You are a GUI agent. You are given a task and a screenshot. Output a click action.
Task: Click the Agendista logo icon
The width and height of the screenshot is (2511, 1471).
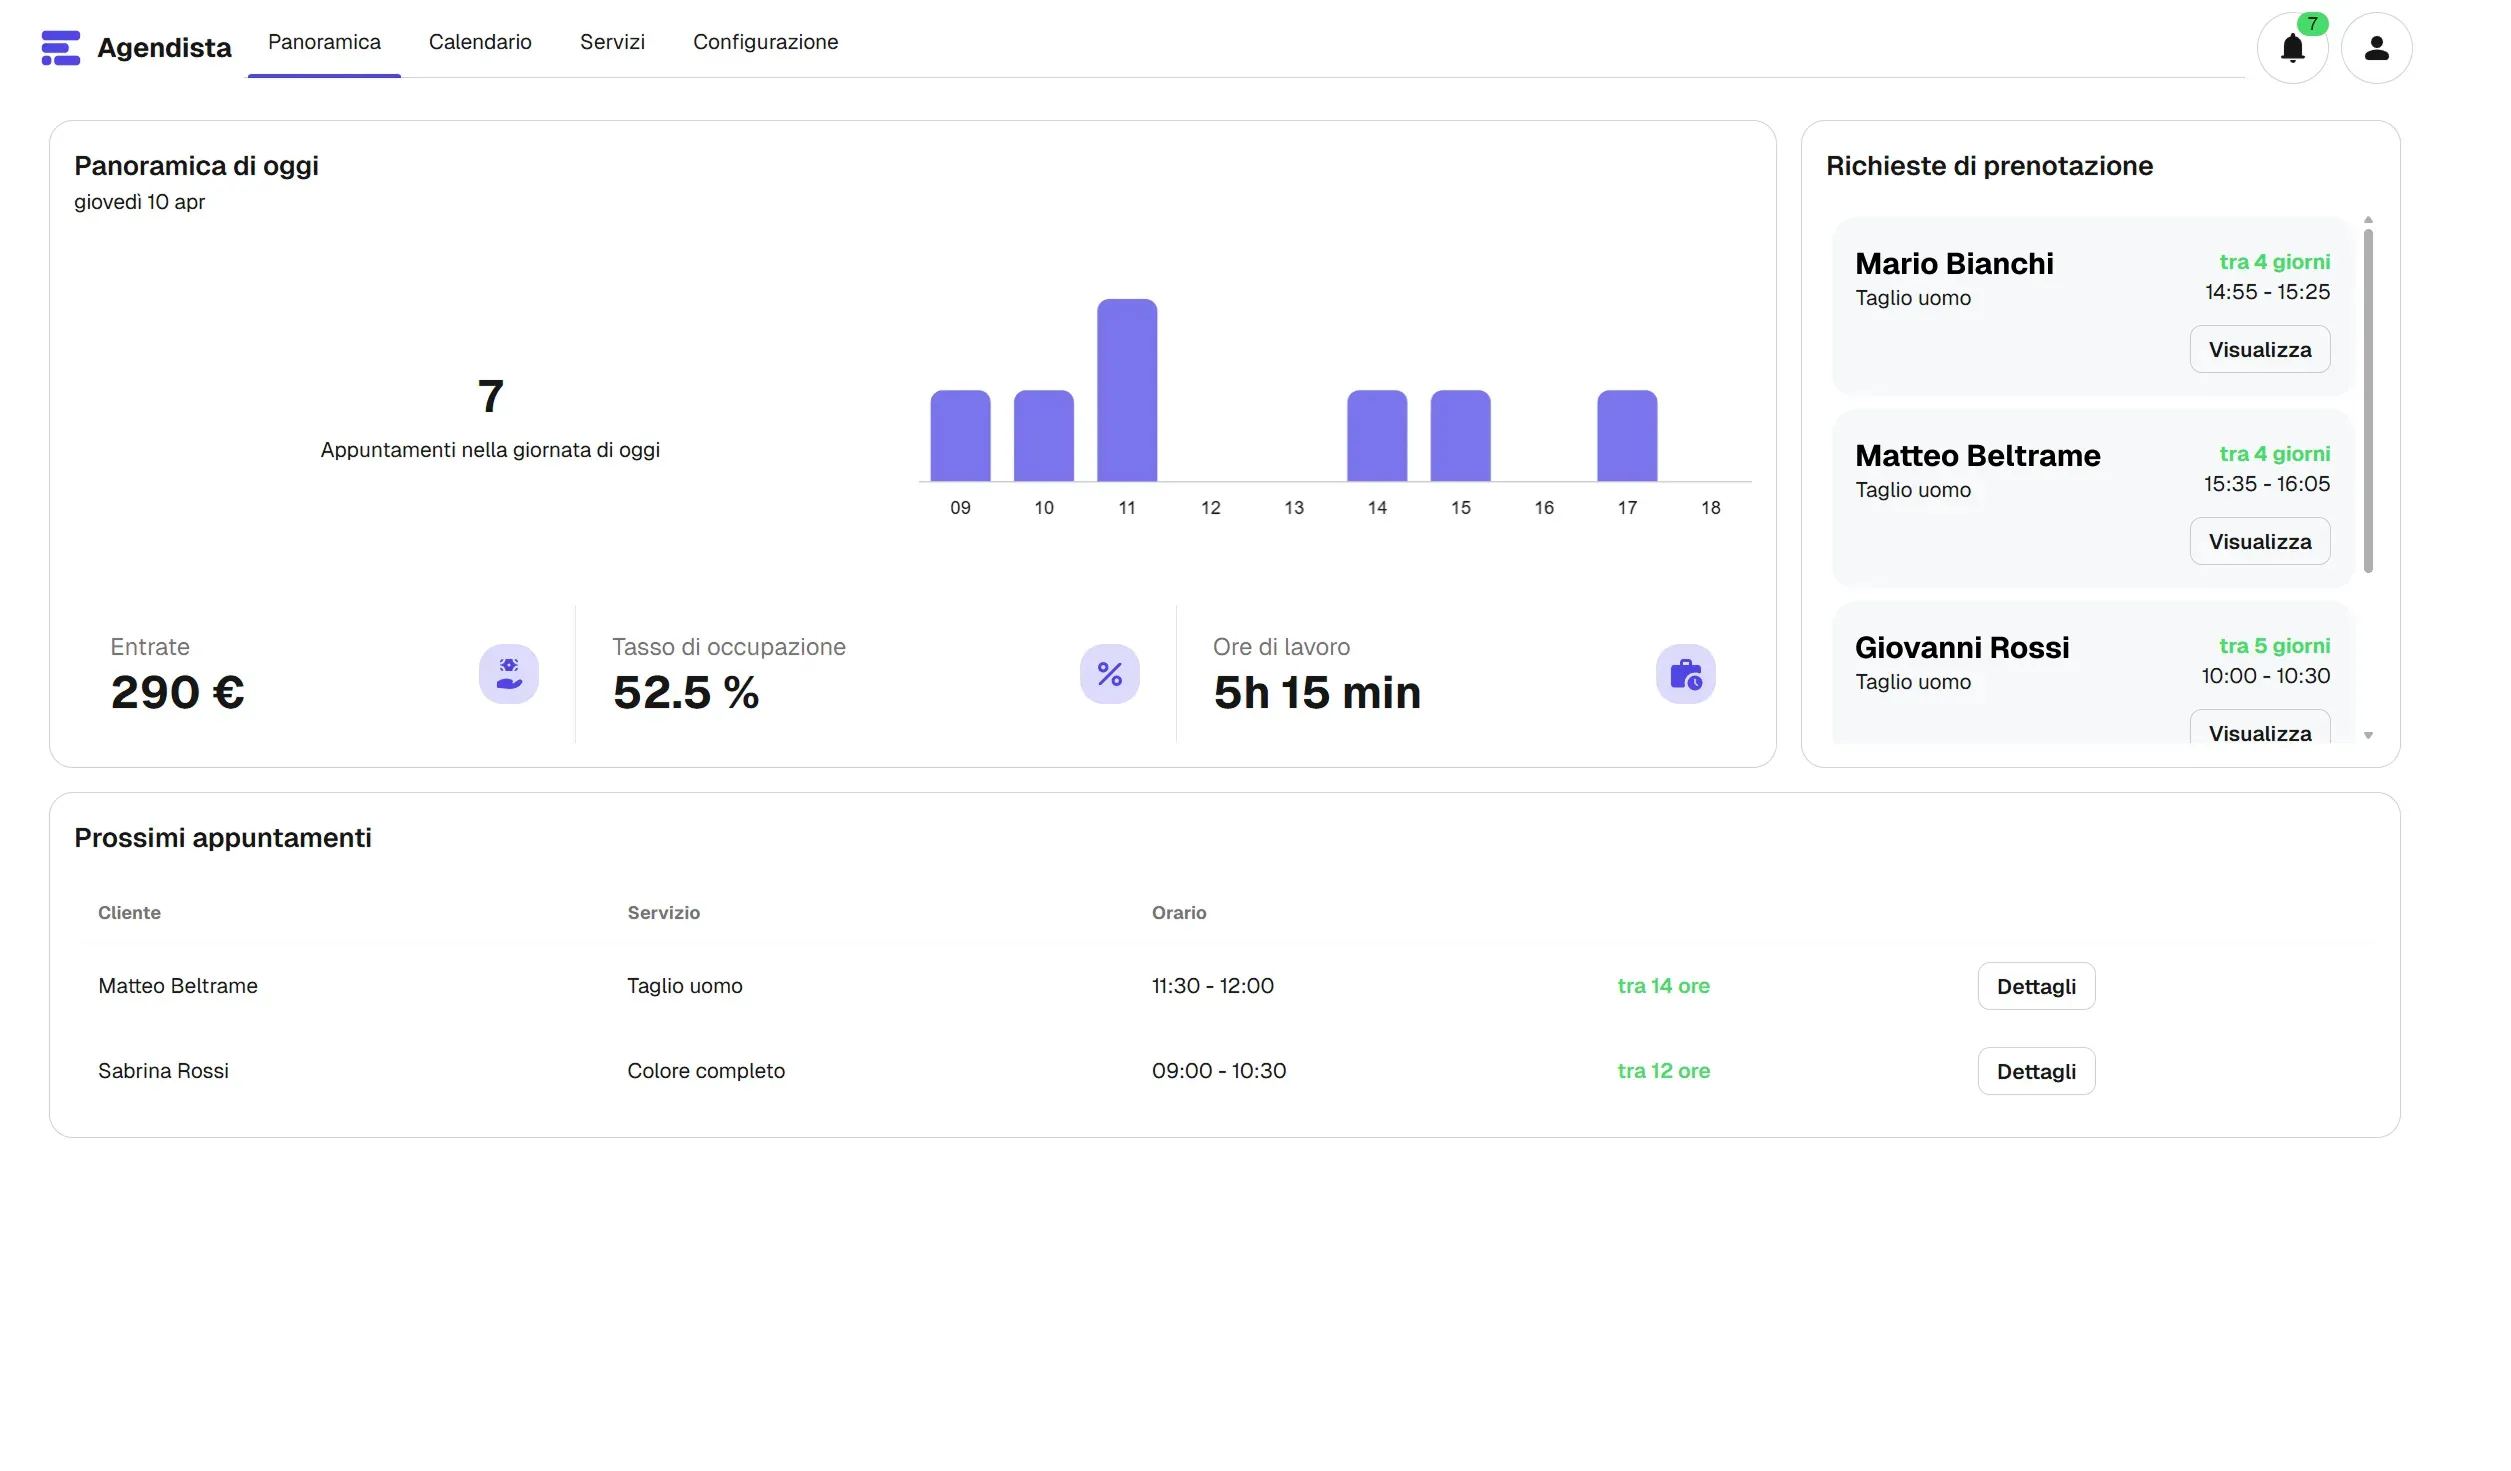[x=60, y=48]
